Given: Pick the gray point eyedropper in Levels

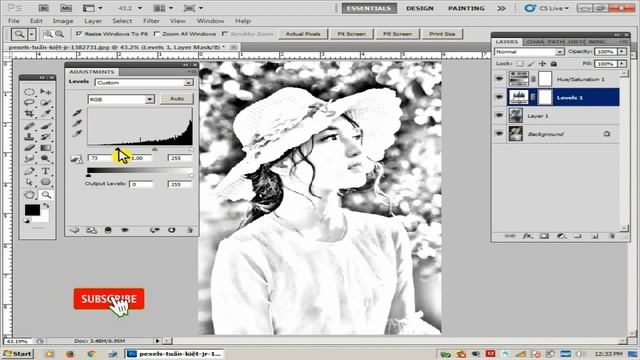Looking at the screenshot, I should 77,123.
